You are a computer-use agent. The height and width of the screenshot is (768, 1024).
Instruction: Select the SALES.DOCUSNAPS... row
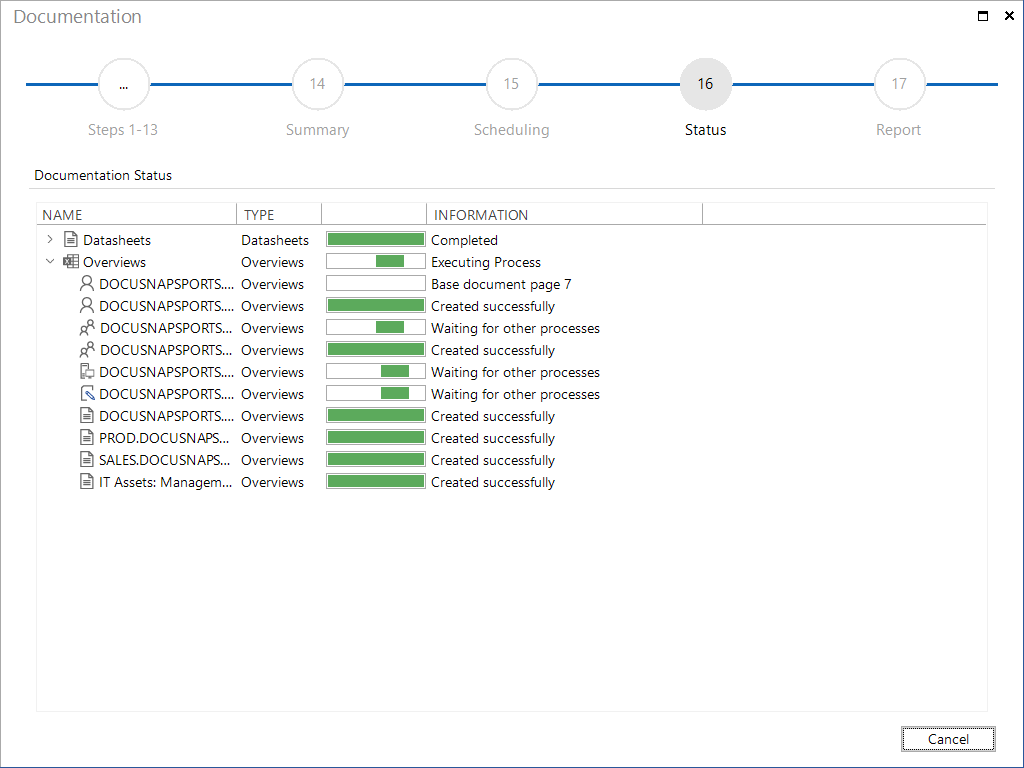[164, 460]
